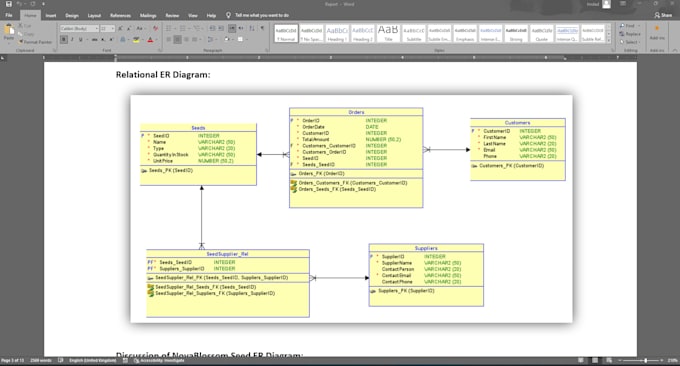The height and width of the screenshot is (366, 680).
Task: Expand the Styles gallery more arrow
Action: coord(608,40)
